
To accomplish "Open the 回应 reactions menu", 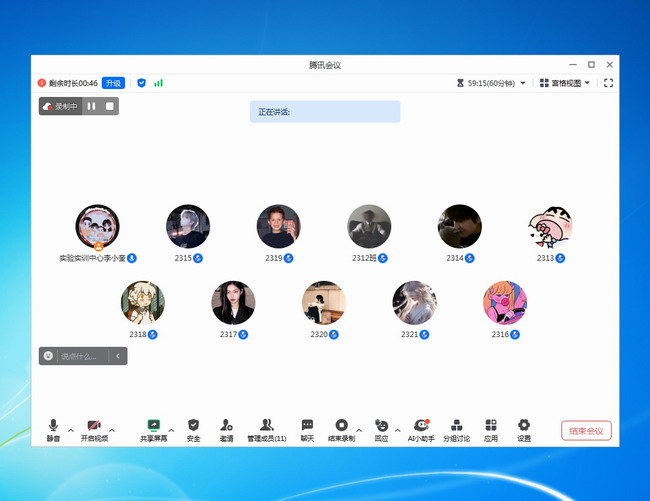I will pyautogui.click(x=381, y=426).
